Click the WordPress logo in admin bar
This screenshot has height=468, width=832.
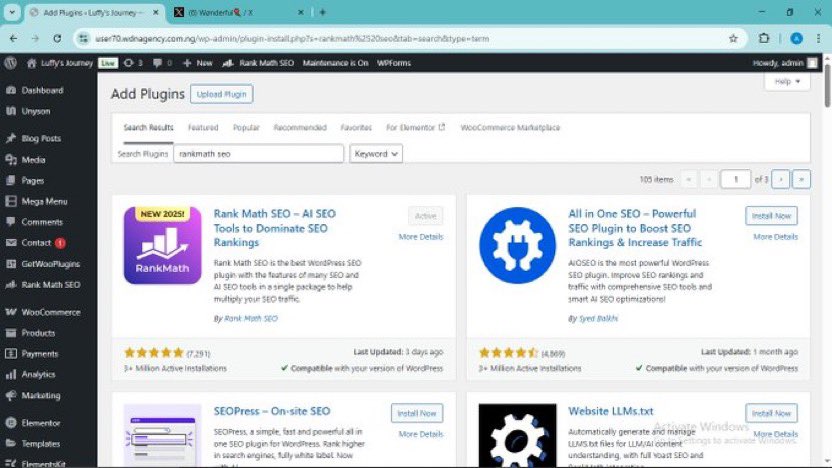click(11, 63)
